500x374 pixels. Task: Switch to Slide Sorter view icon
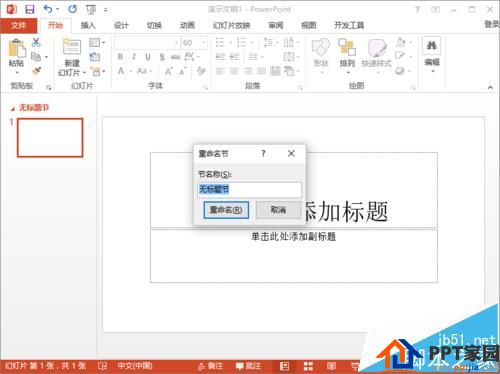tap(308, 367)
